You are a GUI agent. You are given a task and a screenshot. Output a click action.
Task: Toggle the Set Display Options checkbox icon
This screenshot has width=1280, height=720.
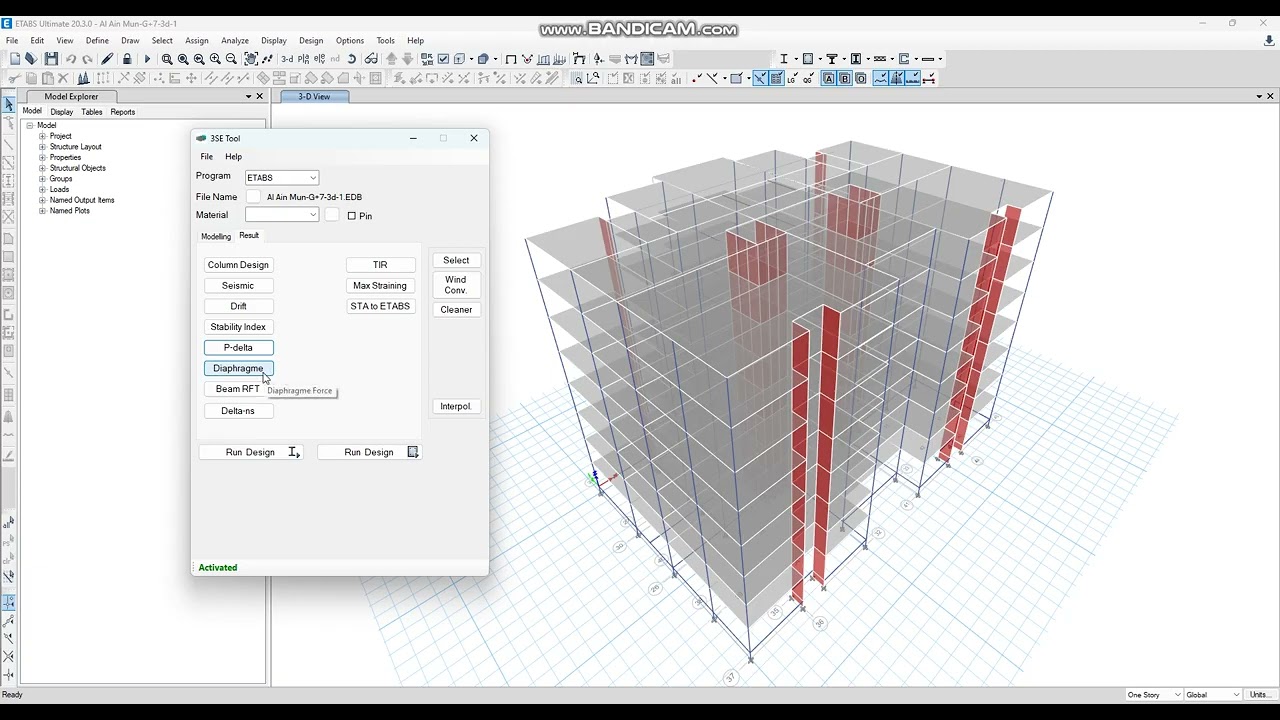[443, 59]
